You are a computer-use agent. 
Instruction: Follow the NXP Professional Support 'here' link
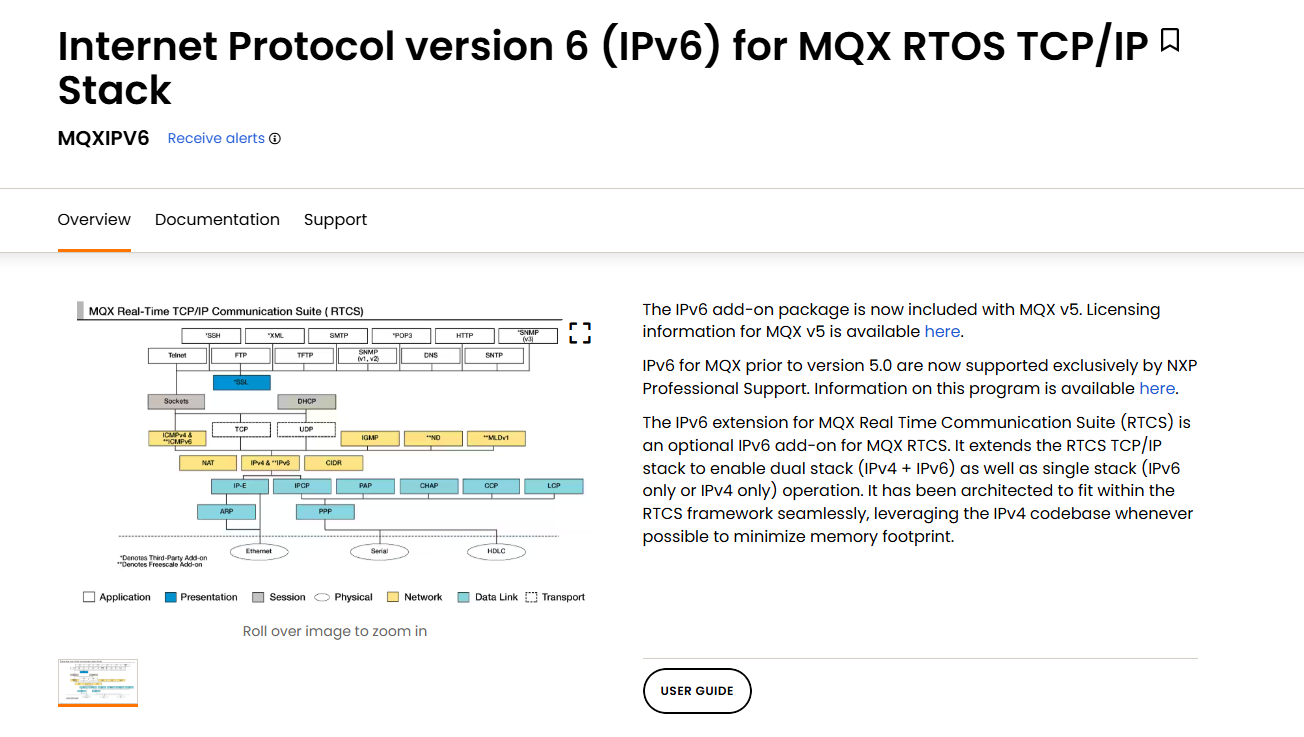(x=1157, y=388)
